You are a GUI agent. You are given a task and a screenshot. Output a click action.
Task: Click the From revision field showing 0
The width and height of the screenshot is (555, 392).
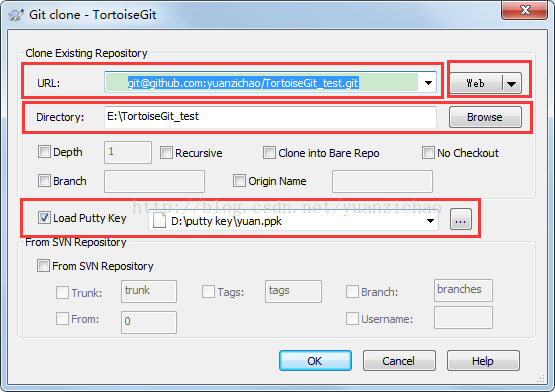point(149,322)
